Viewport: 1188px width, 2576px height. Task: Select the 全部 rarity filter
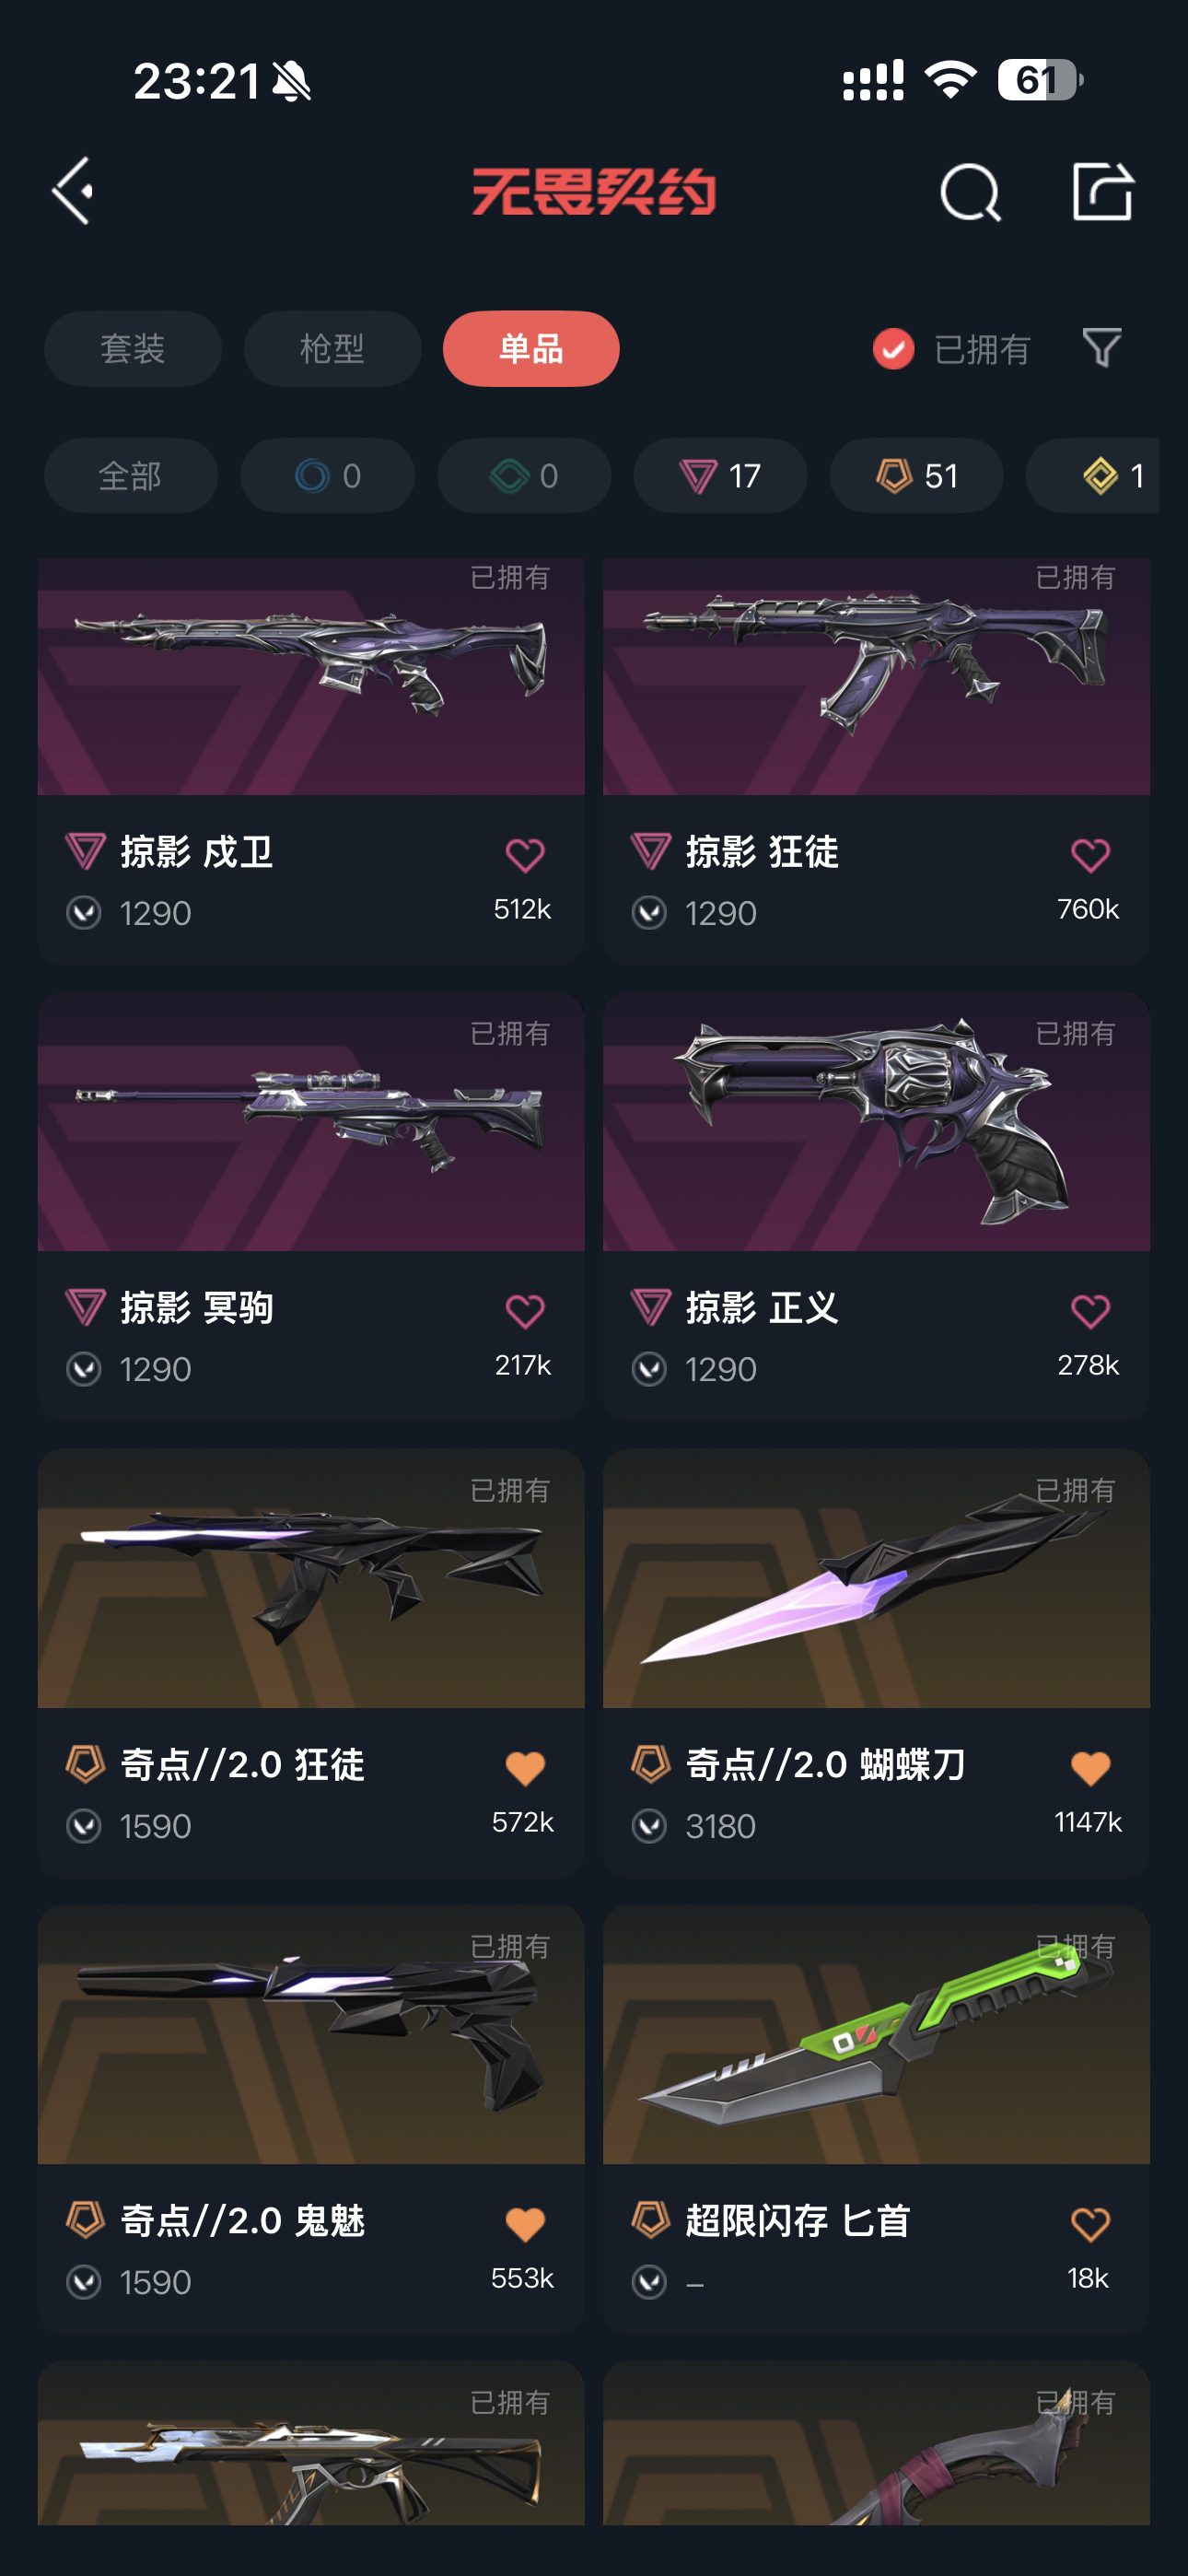click(131, 476)
